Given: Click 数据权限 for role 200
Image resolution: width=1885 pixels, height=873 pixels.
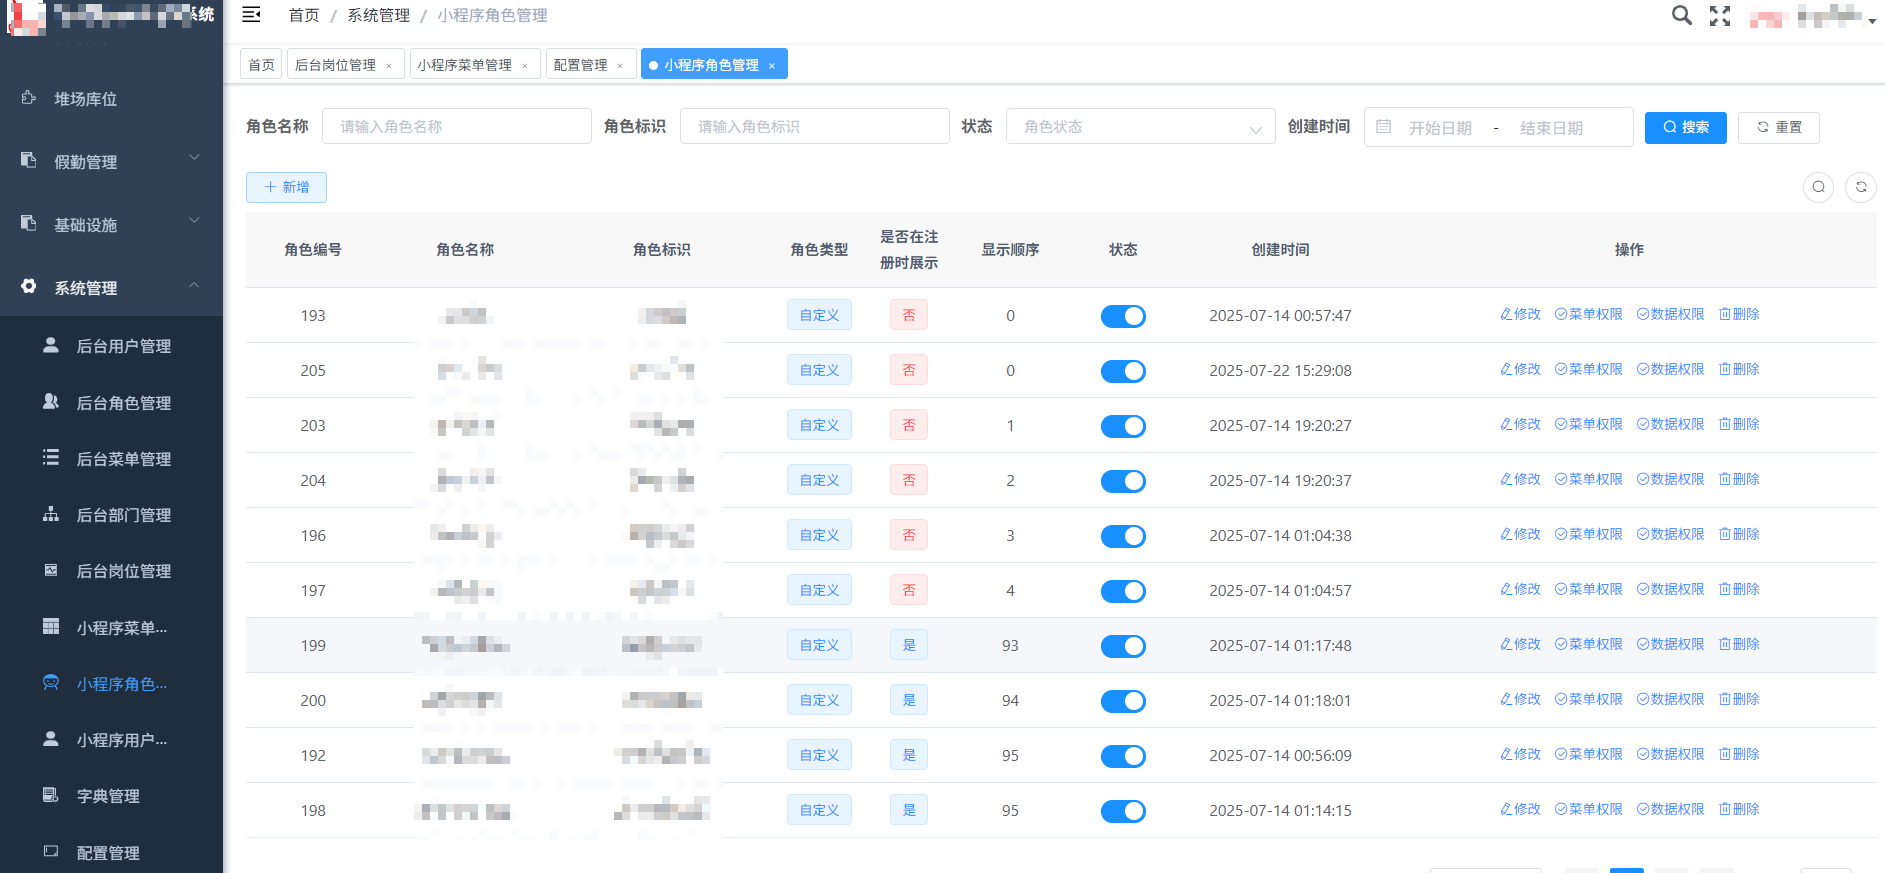Looking at the screenshot, I should [1671, 699].
